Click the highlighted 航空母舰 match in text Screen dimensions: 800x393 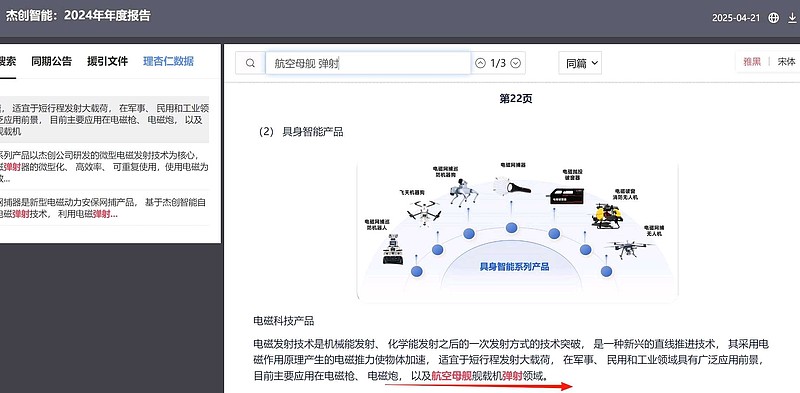451,377
